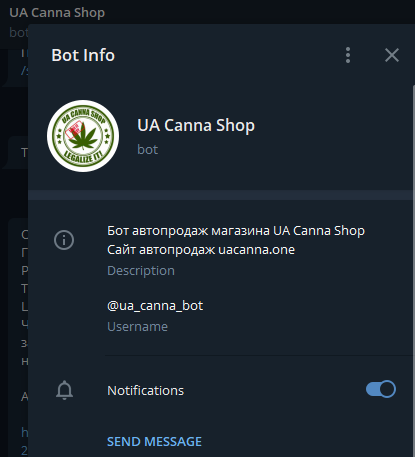
Task: Click the SEND MESSAGE button
Action: [x=154, y=442]
